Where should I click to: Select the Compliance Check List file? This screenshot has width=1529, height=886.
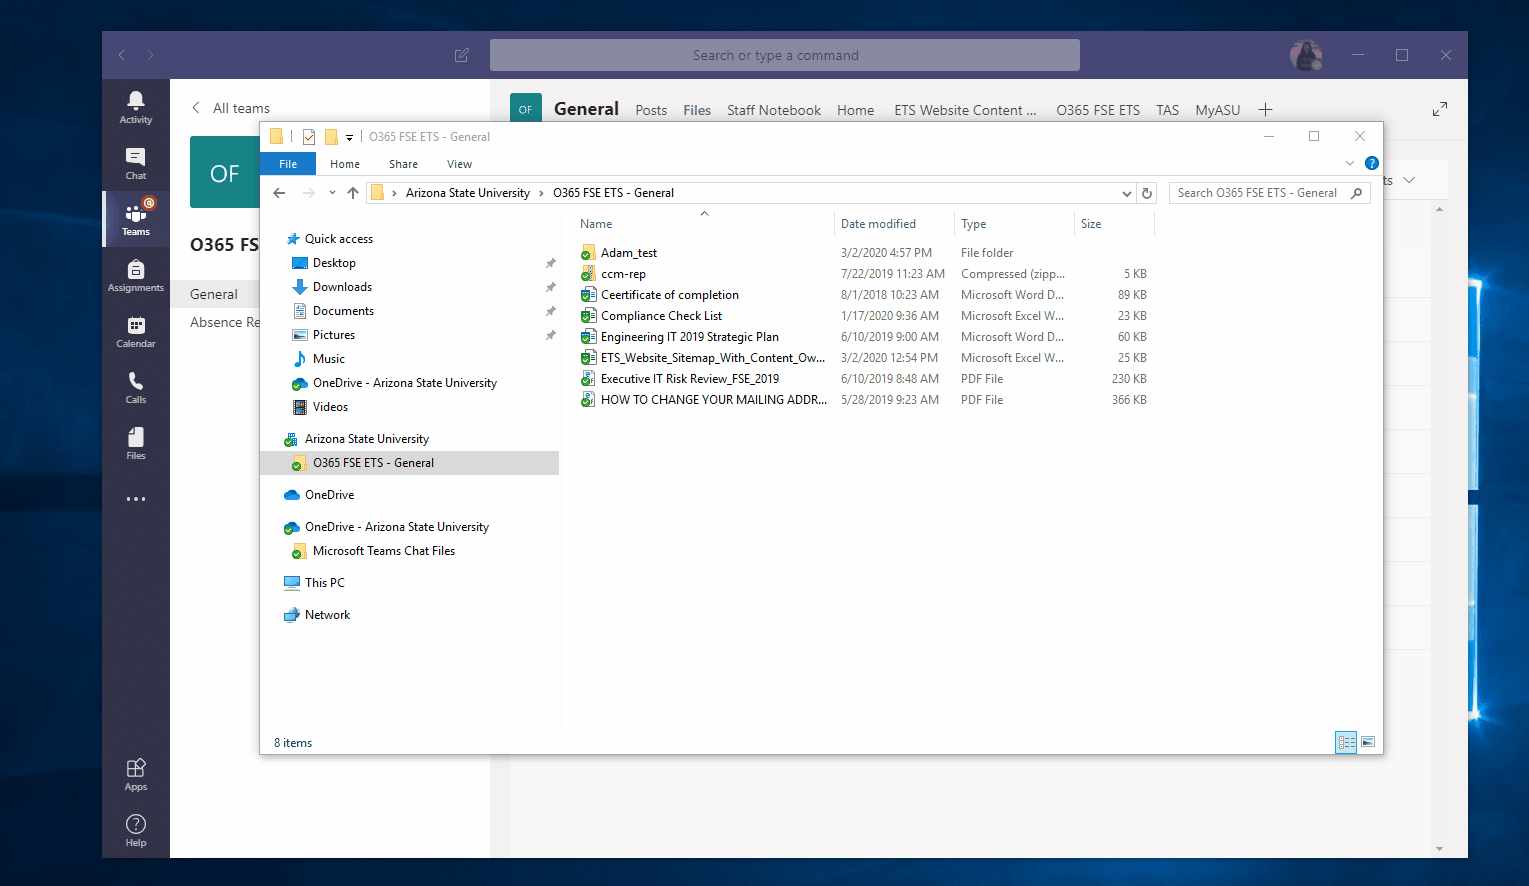click(x=661, y=316)
